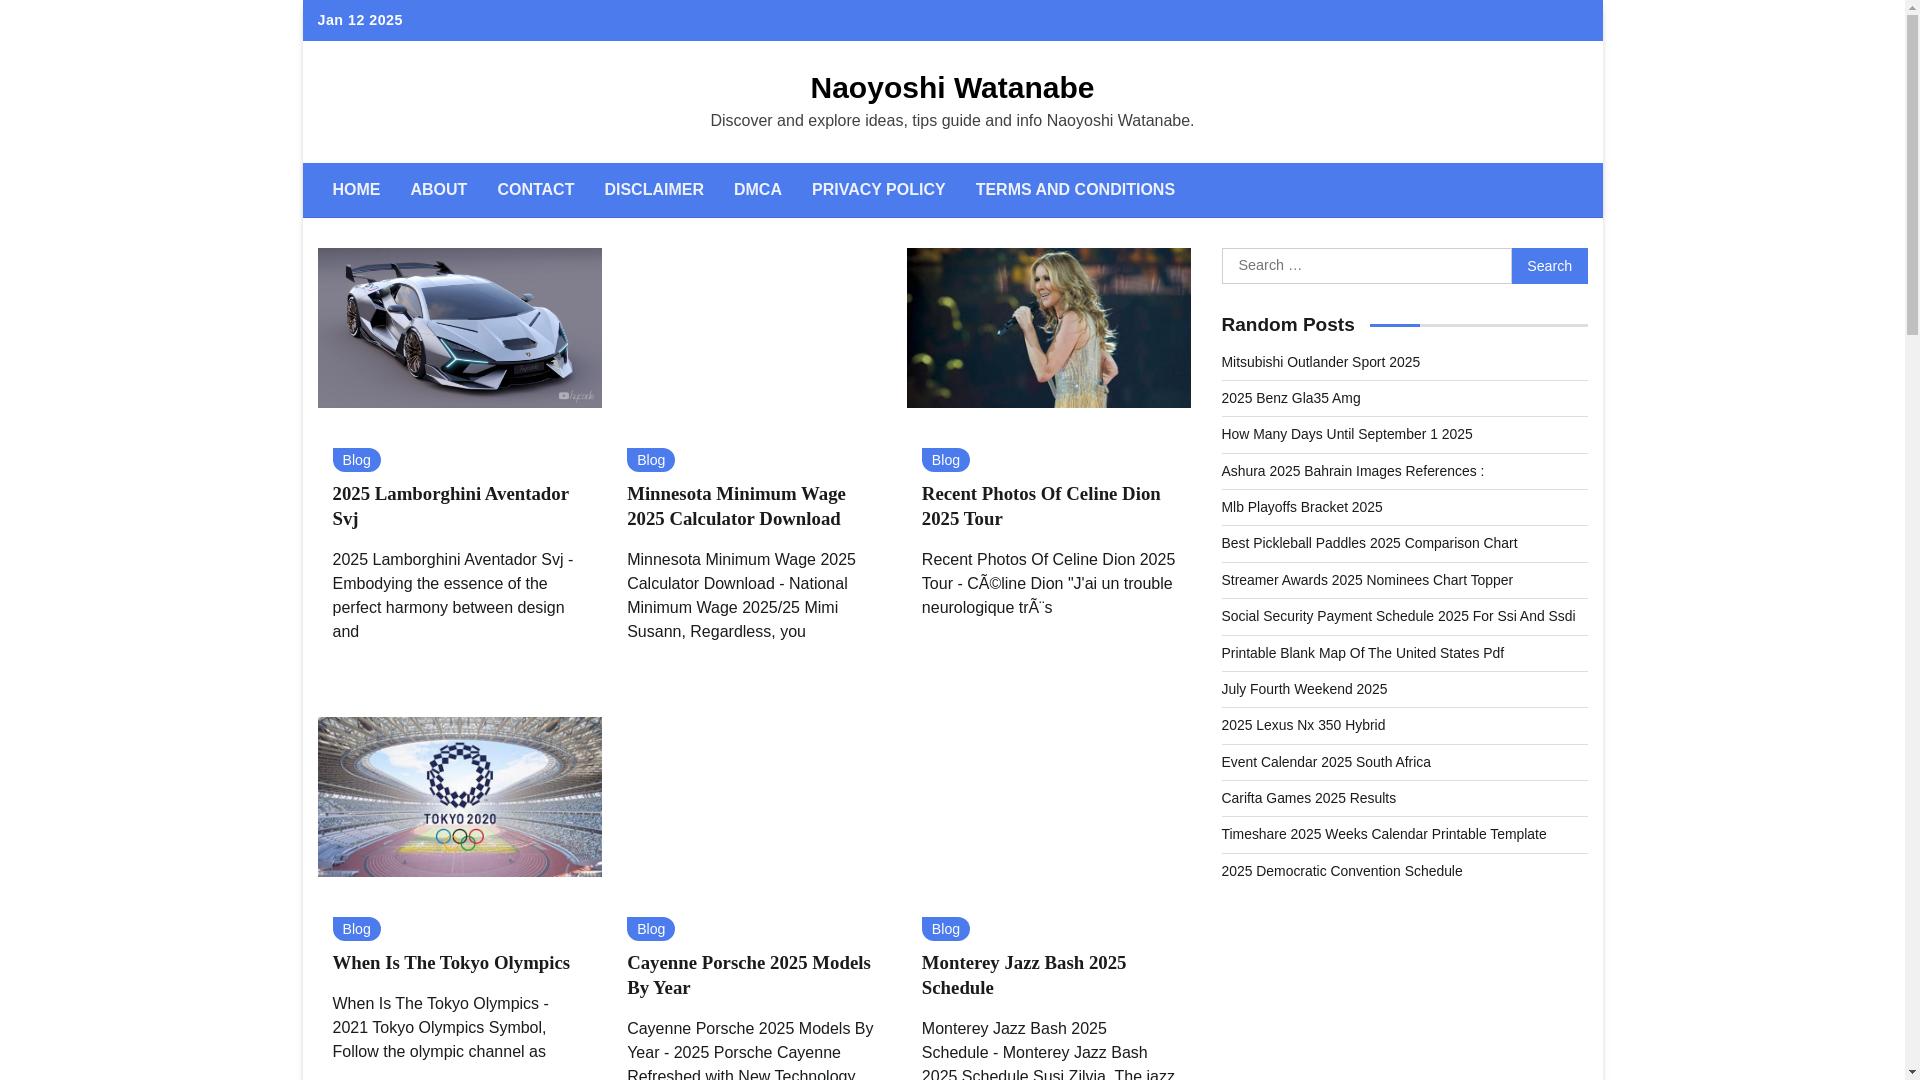Open Monterey Jazz Bash 2025 Schedule post

[1024, 975]
